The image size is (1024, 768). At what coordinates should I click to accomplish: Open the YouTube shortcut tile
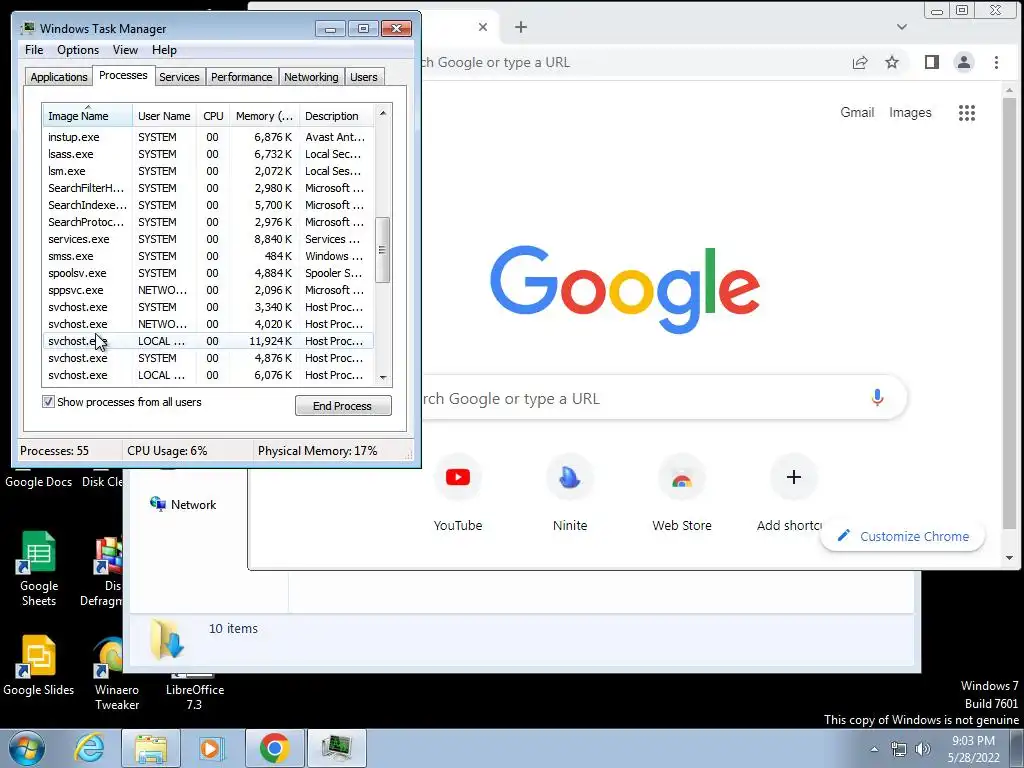click(458, 492)
